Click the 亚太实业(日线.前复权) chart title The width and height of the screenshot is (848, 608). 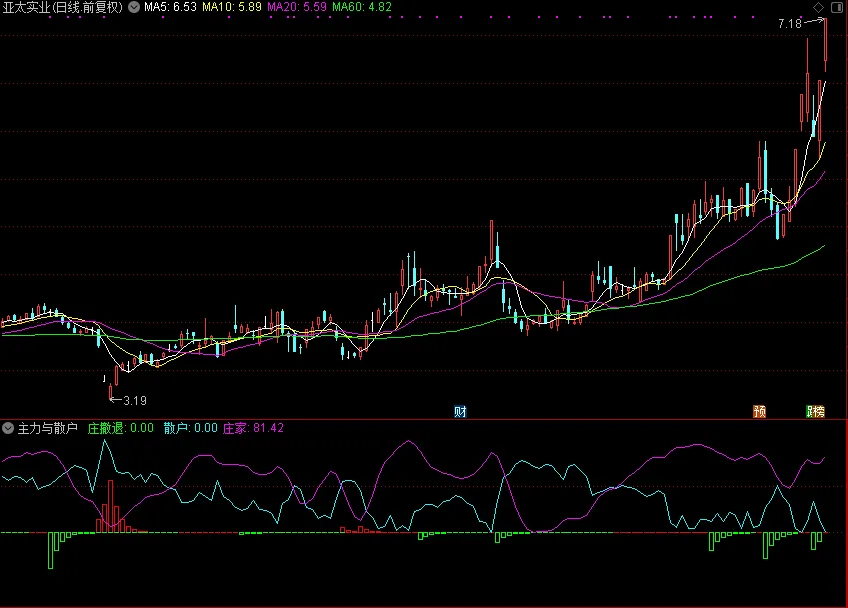[63, 8]
